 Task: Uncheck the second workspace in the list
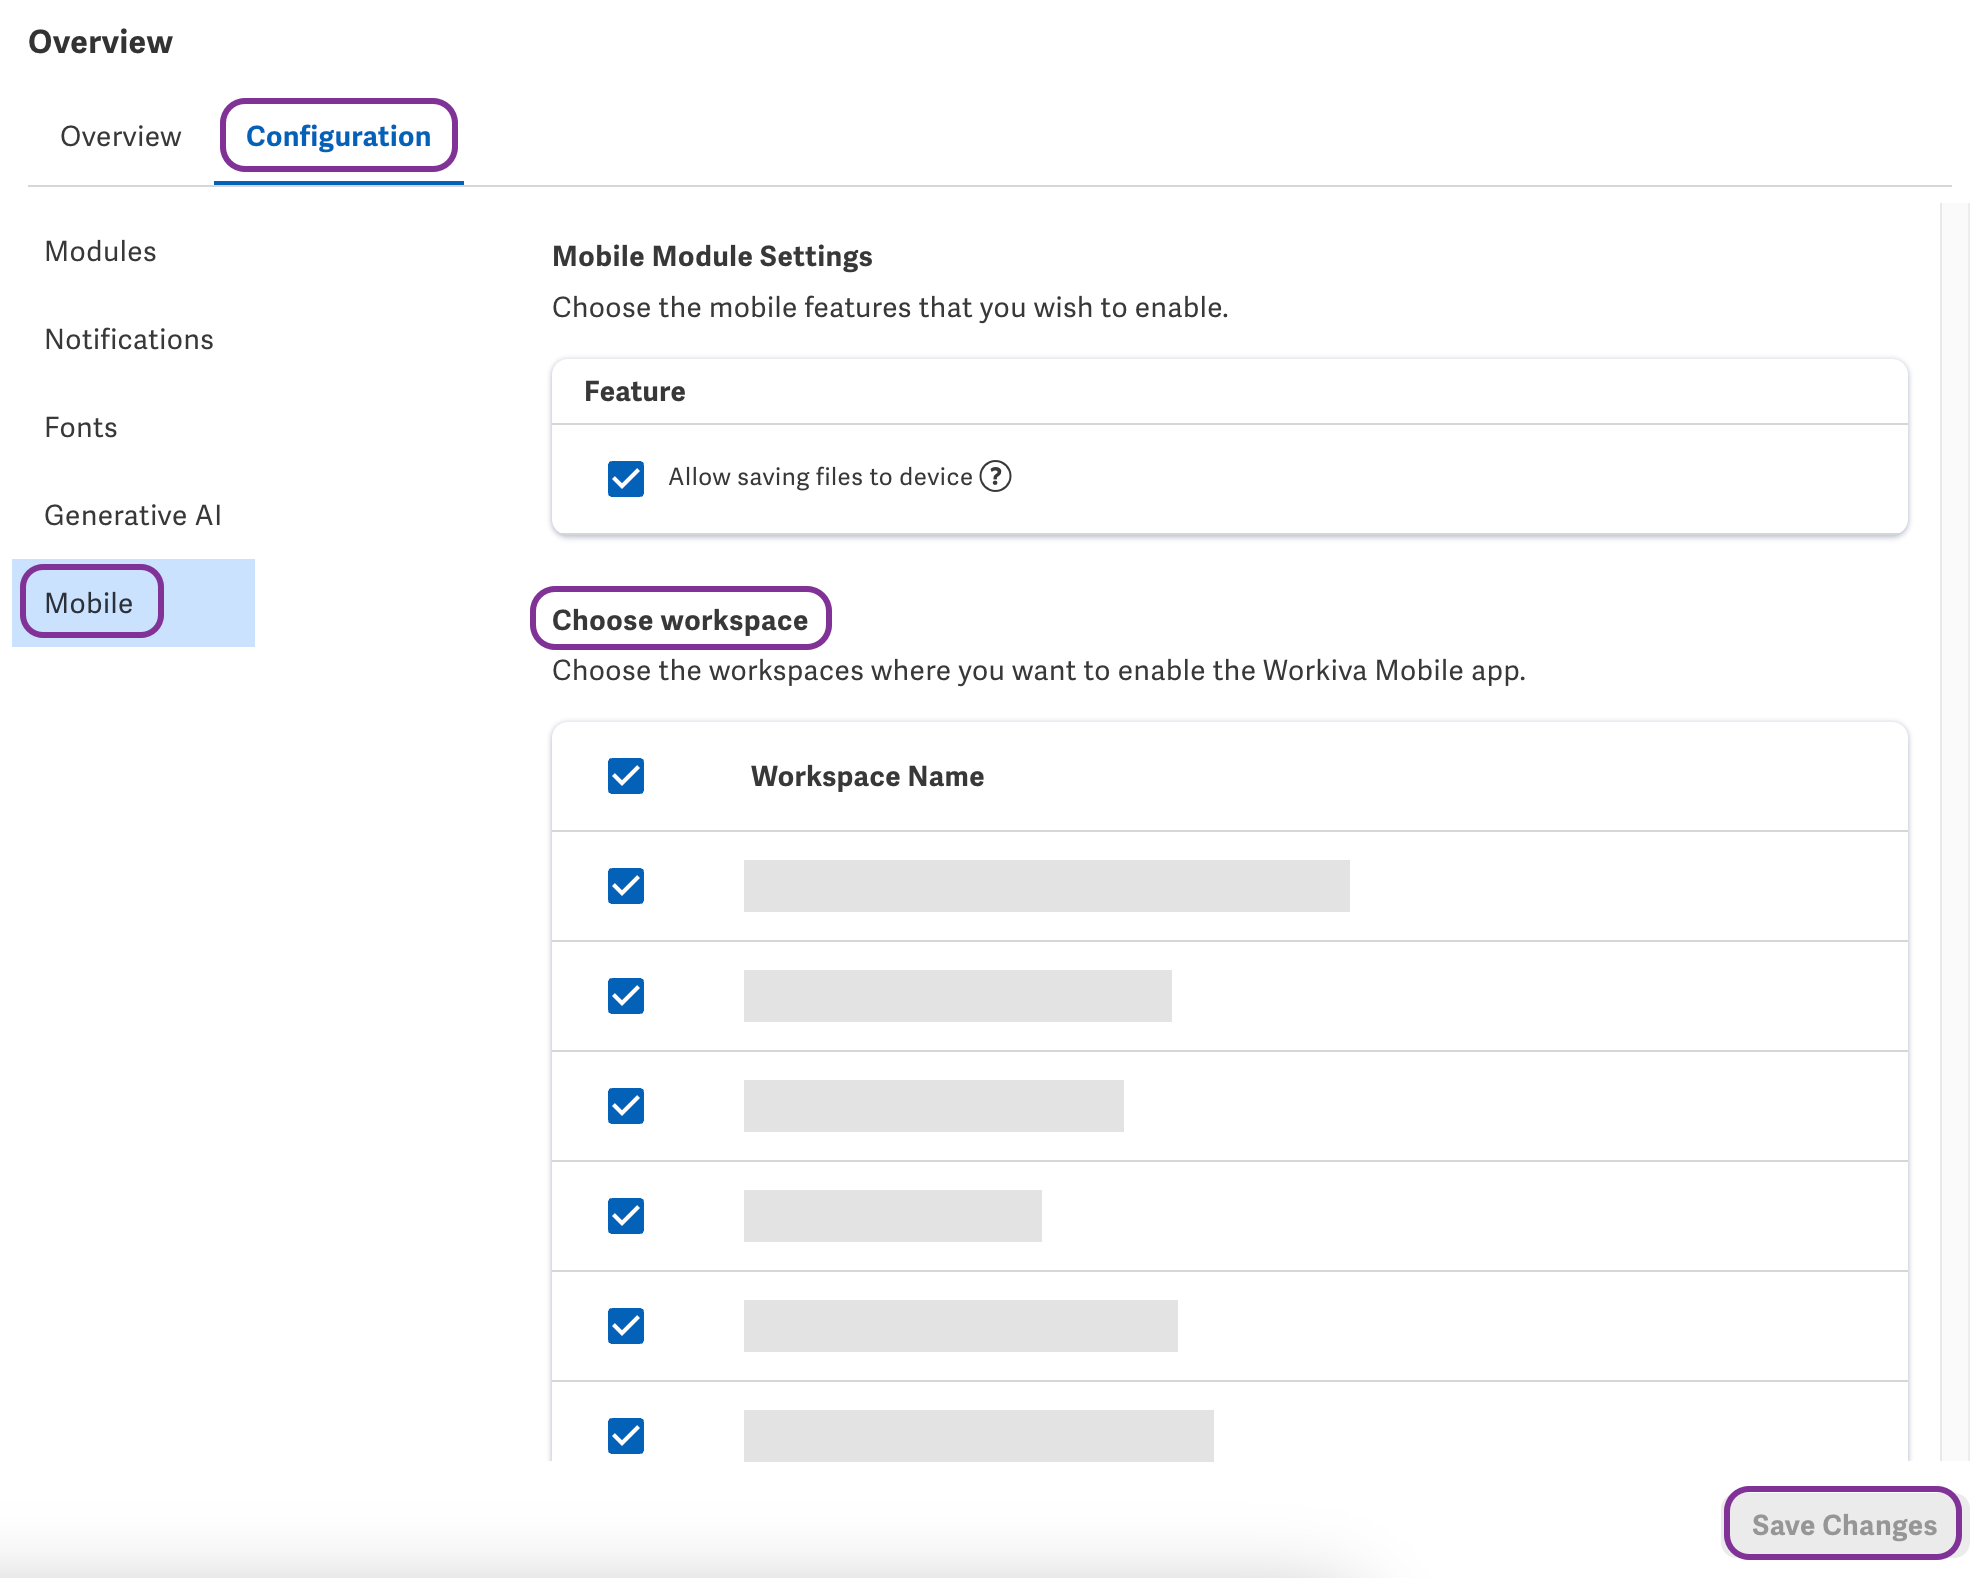click(624, 996)
